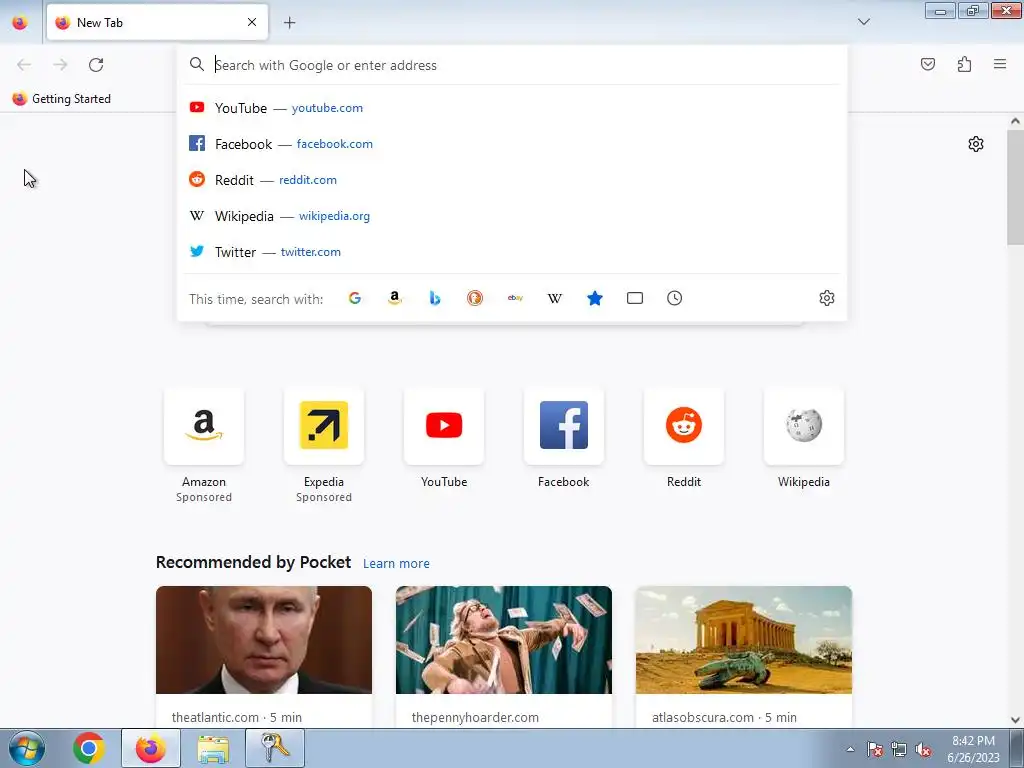
Task: Search this time with DuckDuckGo icon
Action: coord(475,298)
